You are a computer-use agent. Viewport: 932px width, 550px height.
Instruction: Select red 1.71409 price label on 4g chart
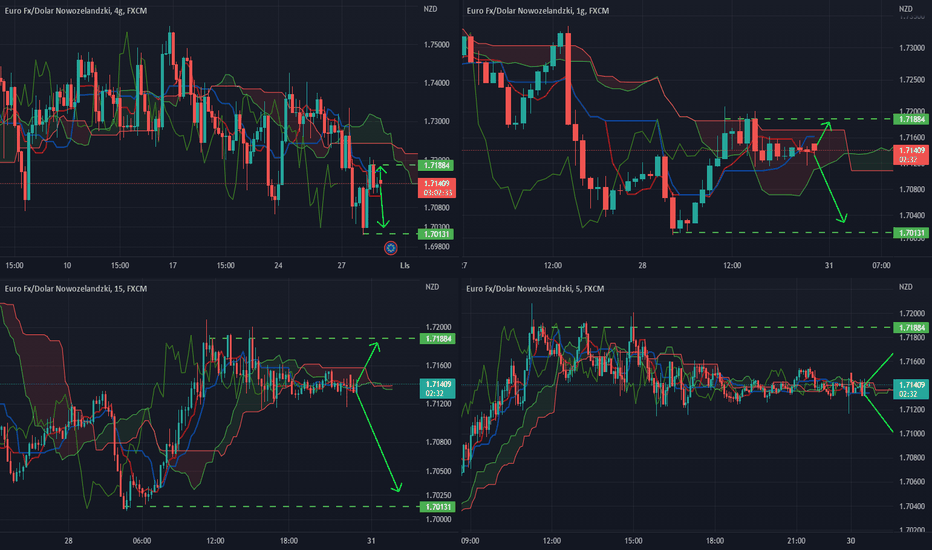pyautogui.click(x=437, y=188)
